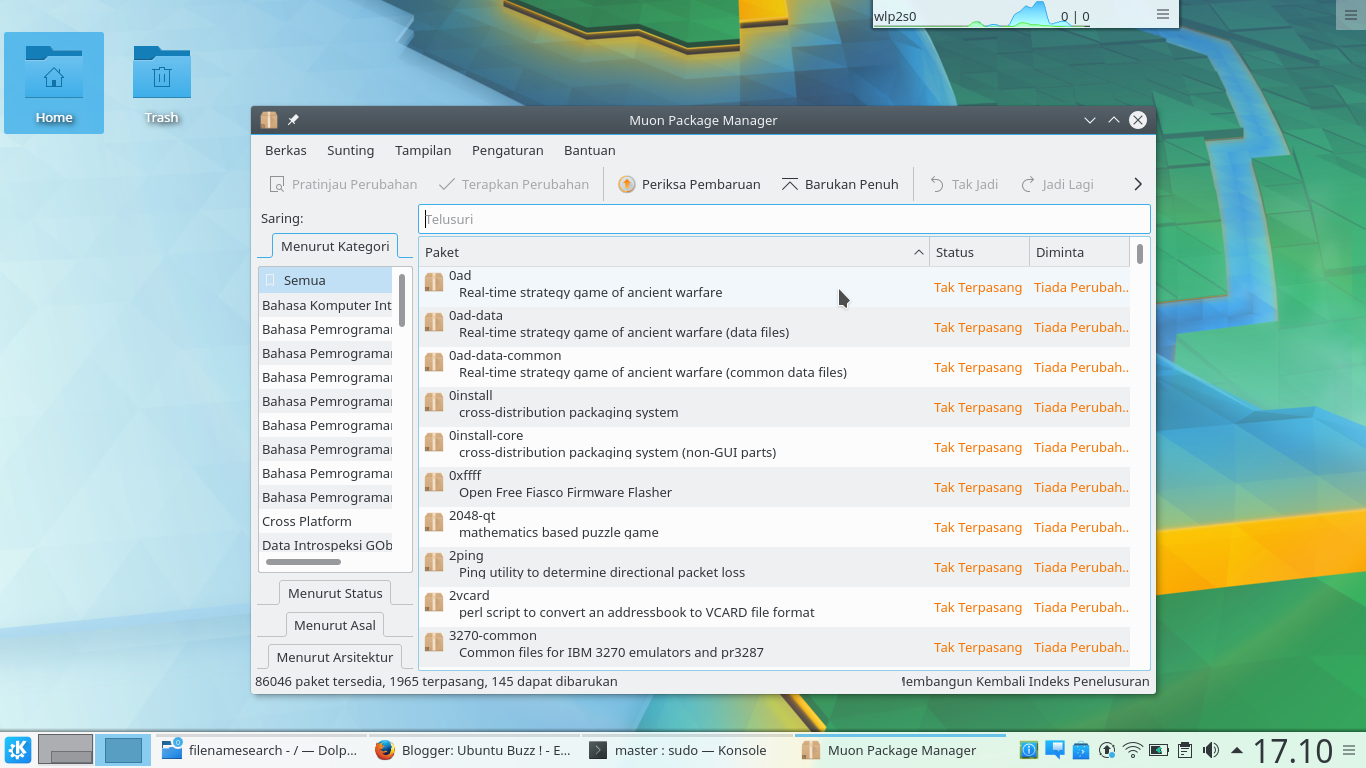
Task: Open the panel settings hamburger beside the clock
Action: point(1349,750)
